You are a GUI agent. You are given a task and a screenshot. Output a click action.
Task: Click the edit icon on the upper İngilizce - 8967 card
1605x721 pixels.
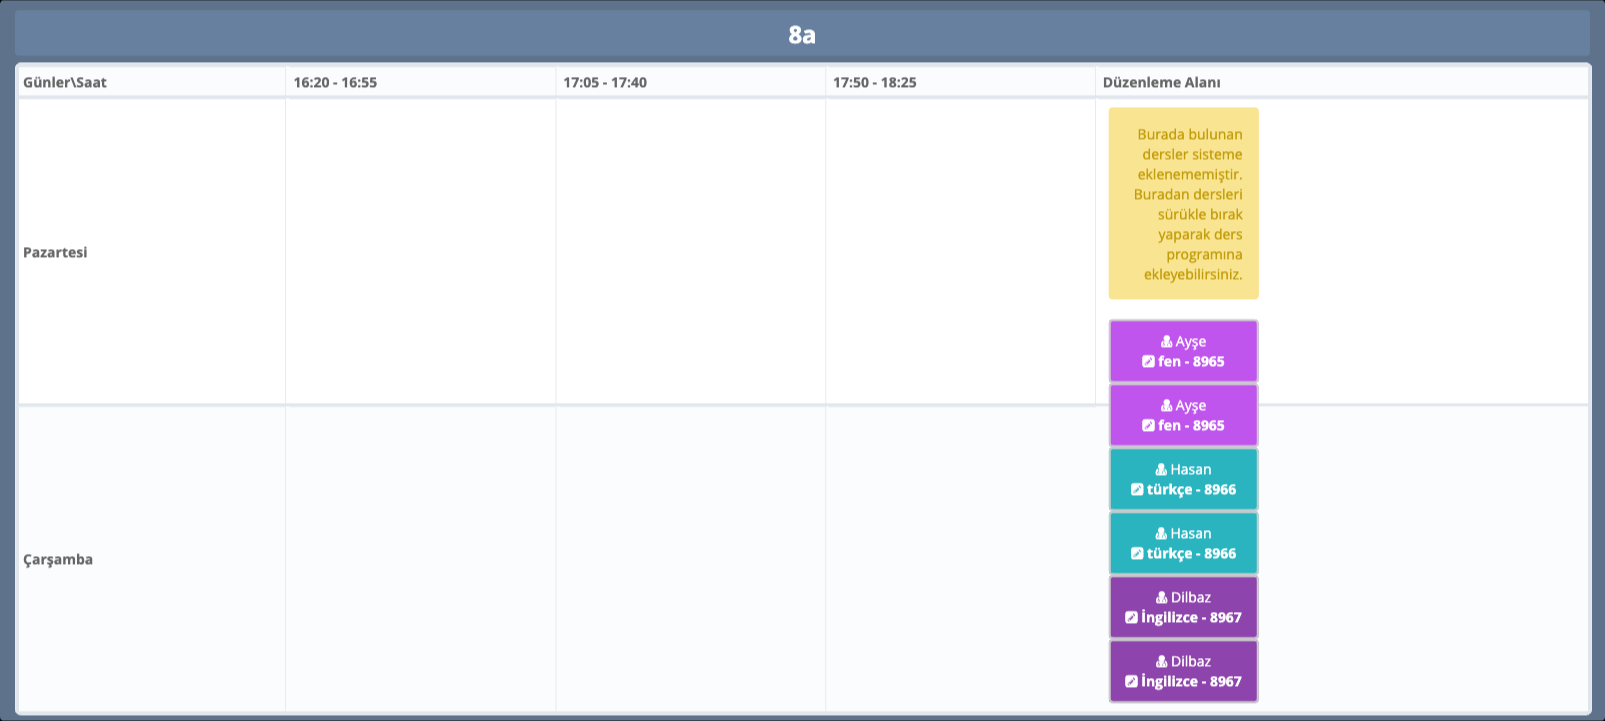click(1131, 618)
